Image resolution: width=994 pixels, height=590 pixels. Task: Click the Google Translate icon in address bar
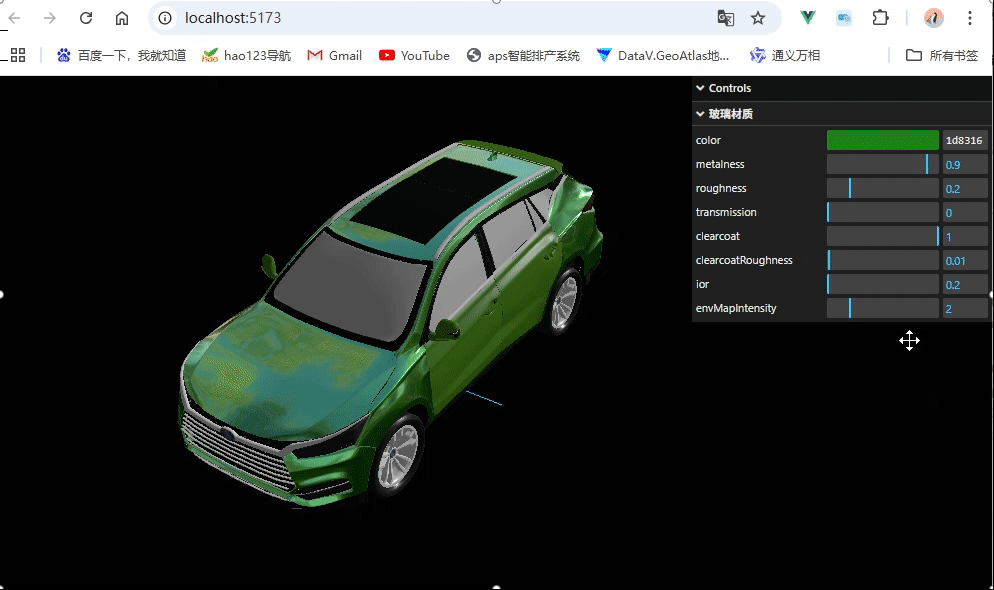click(x=726, y=18)
